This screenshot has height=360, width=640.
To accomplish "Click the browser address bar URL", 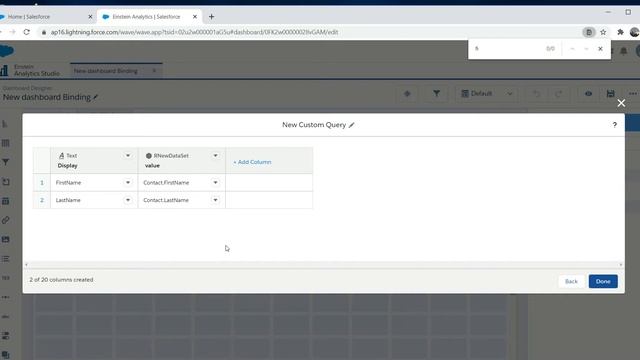I will pyautogui.click(x=194, y=32).
